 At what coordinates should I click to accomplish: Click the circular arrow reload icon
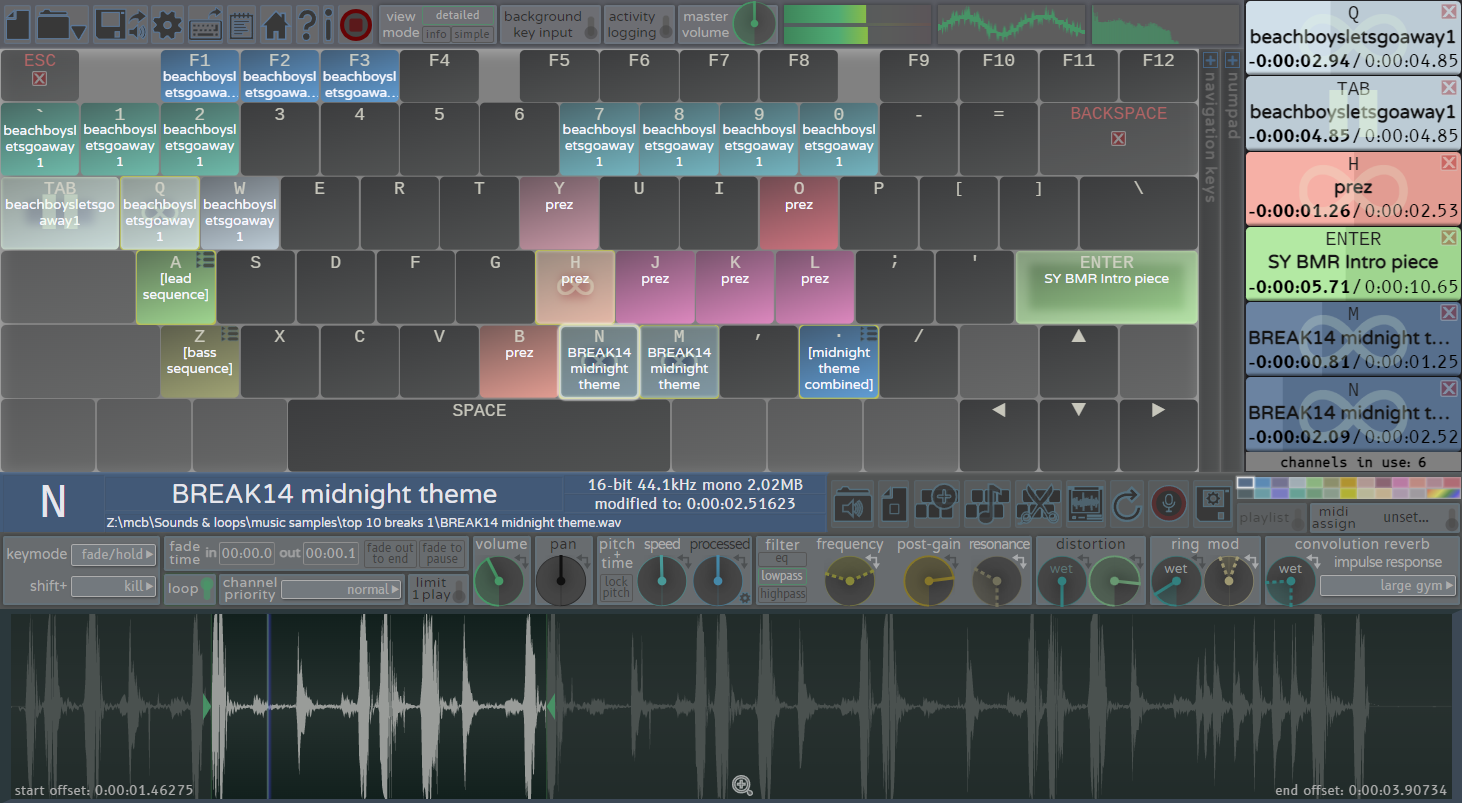click(1127, 504)
